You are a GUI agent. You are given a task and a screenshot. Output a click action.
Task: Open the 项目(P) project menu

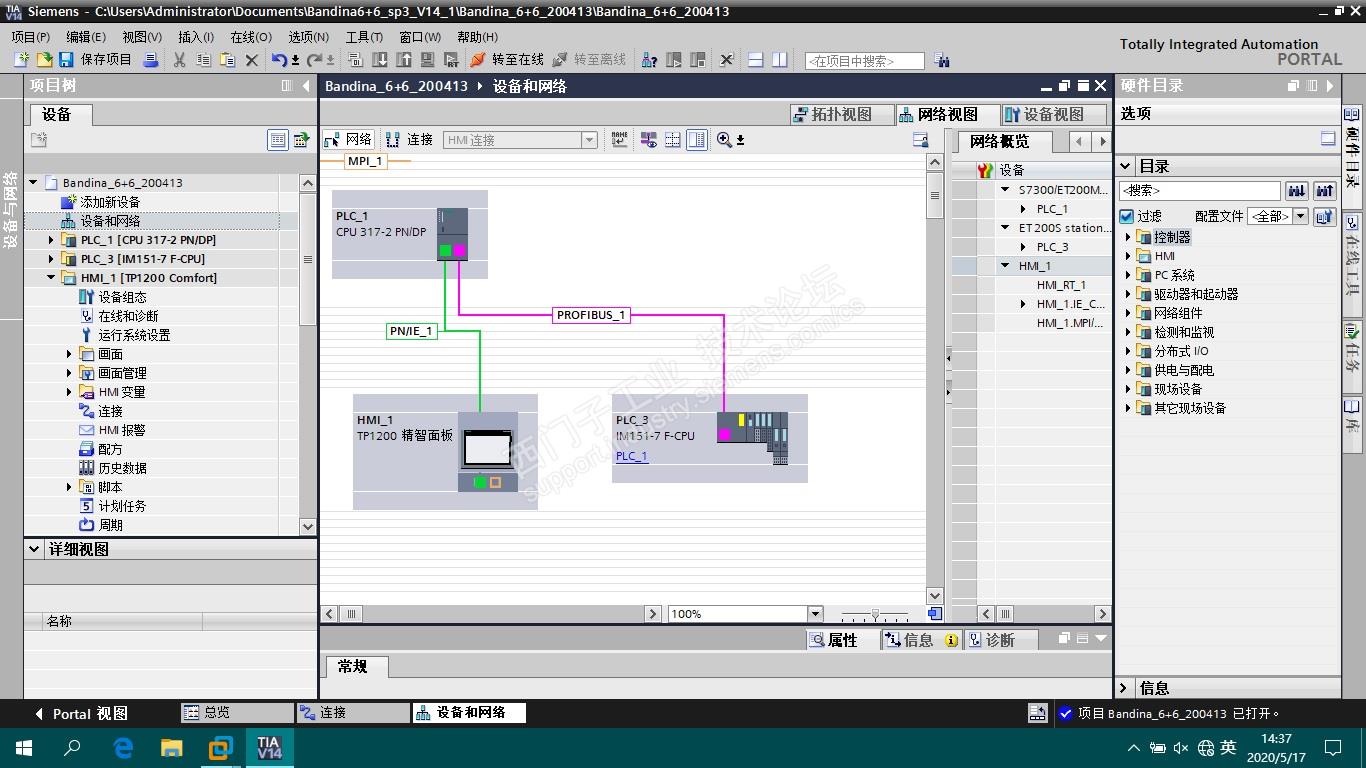(31, 37)
